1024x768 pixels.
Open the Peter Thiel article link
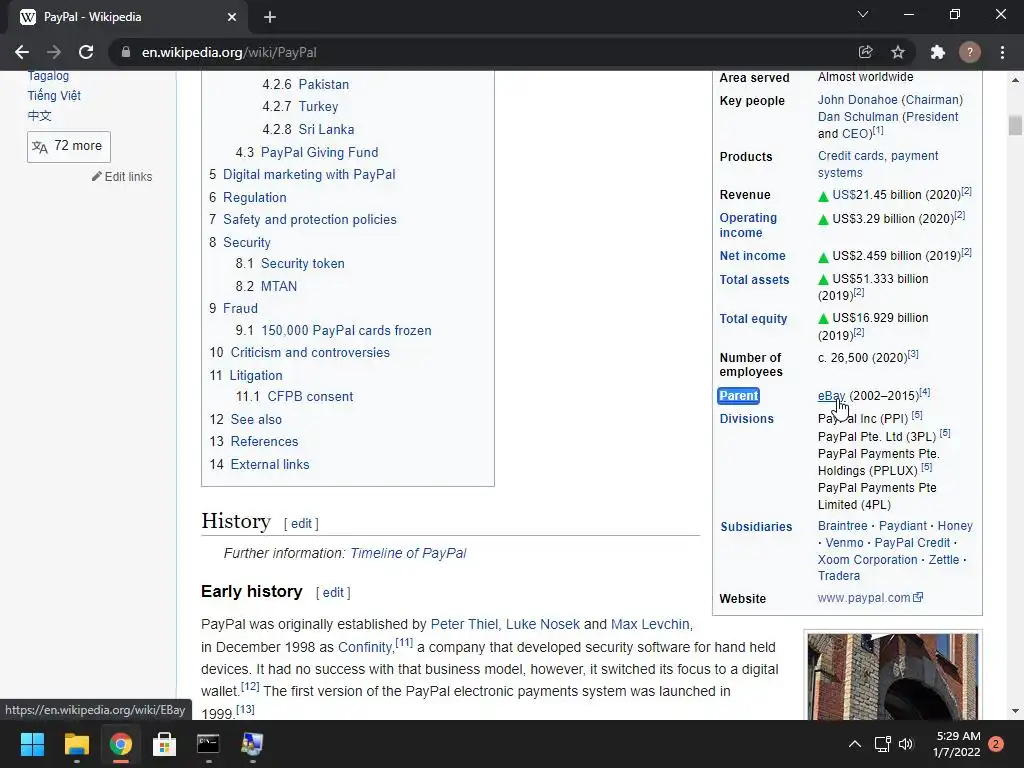pos(464,624)
